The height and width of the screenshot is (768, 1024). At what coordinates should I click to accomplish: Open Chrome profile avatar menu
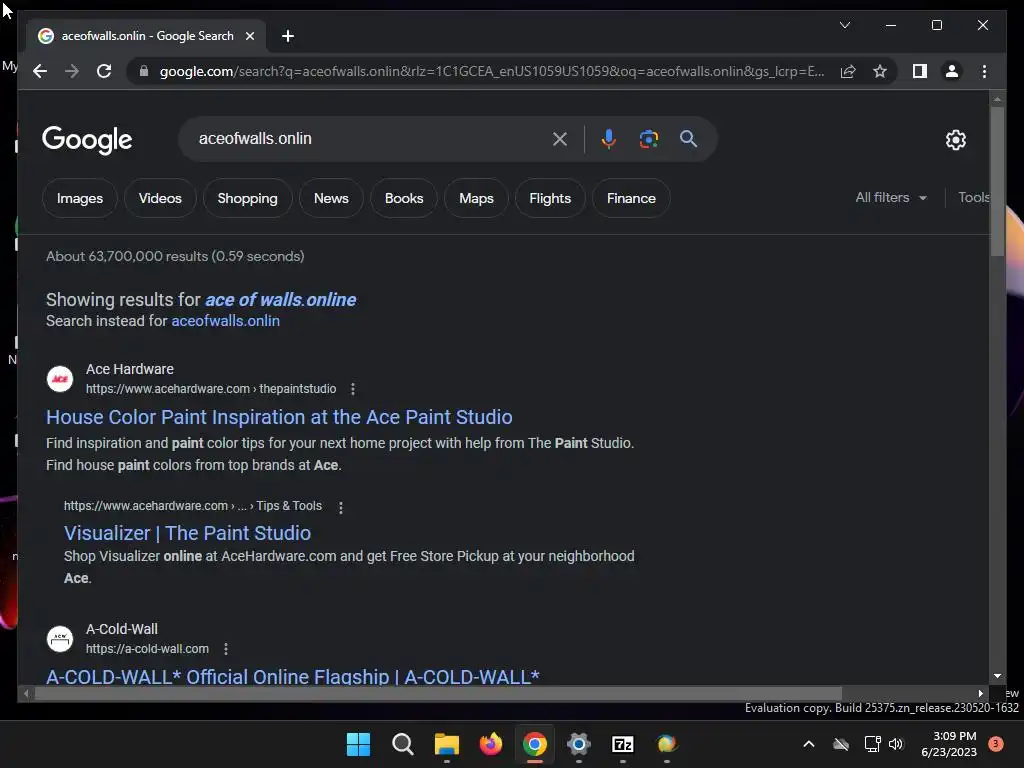952,71
